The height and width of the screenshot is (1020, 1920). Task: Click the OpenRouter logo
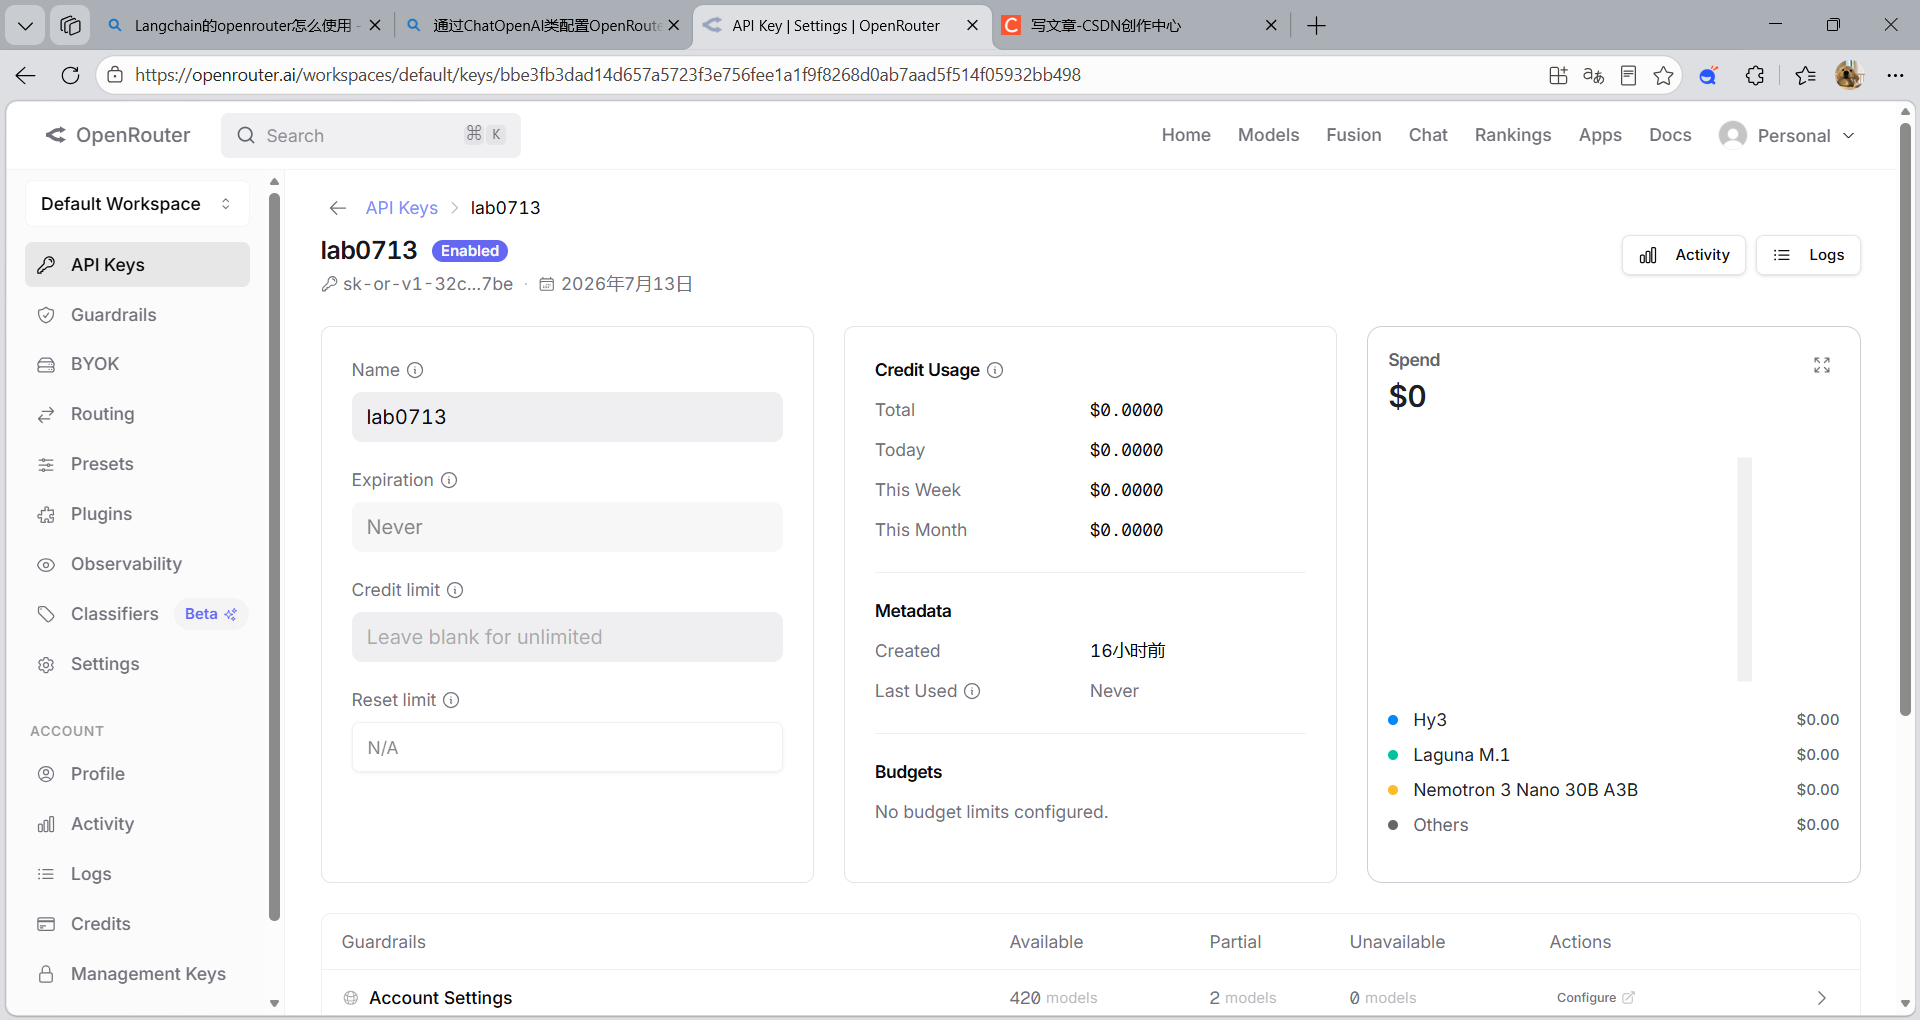click(x=118, y=135)
